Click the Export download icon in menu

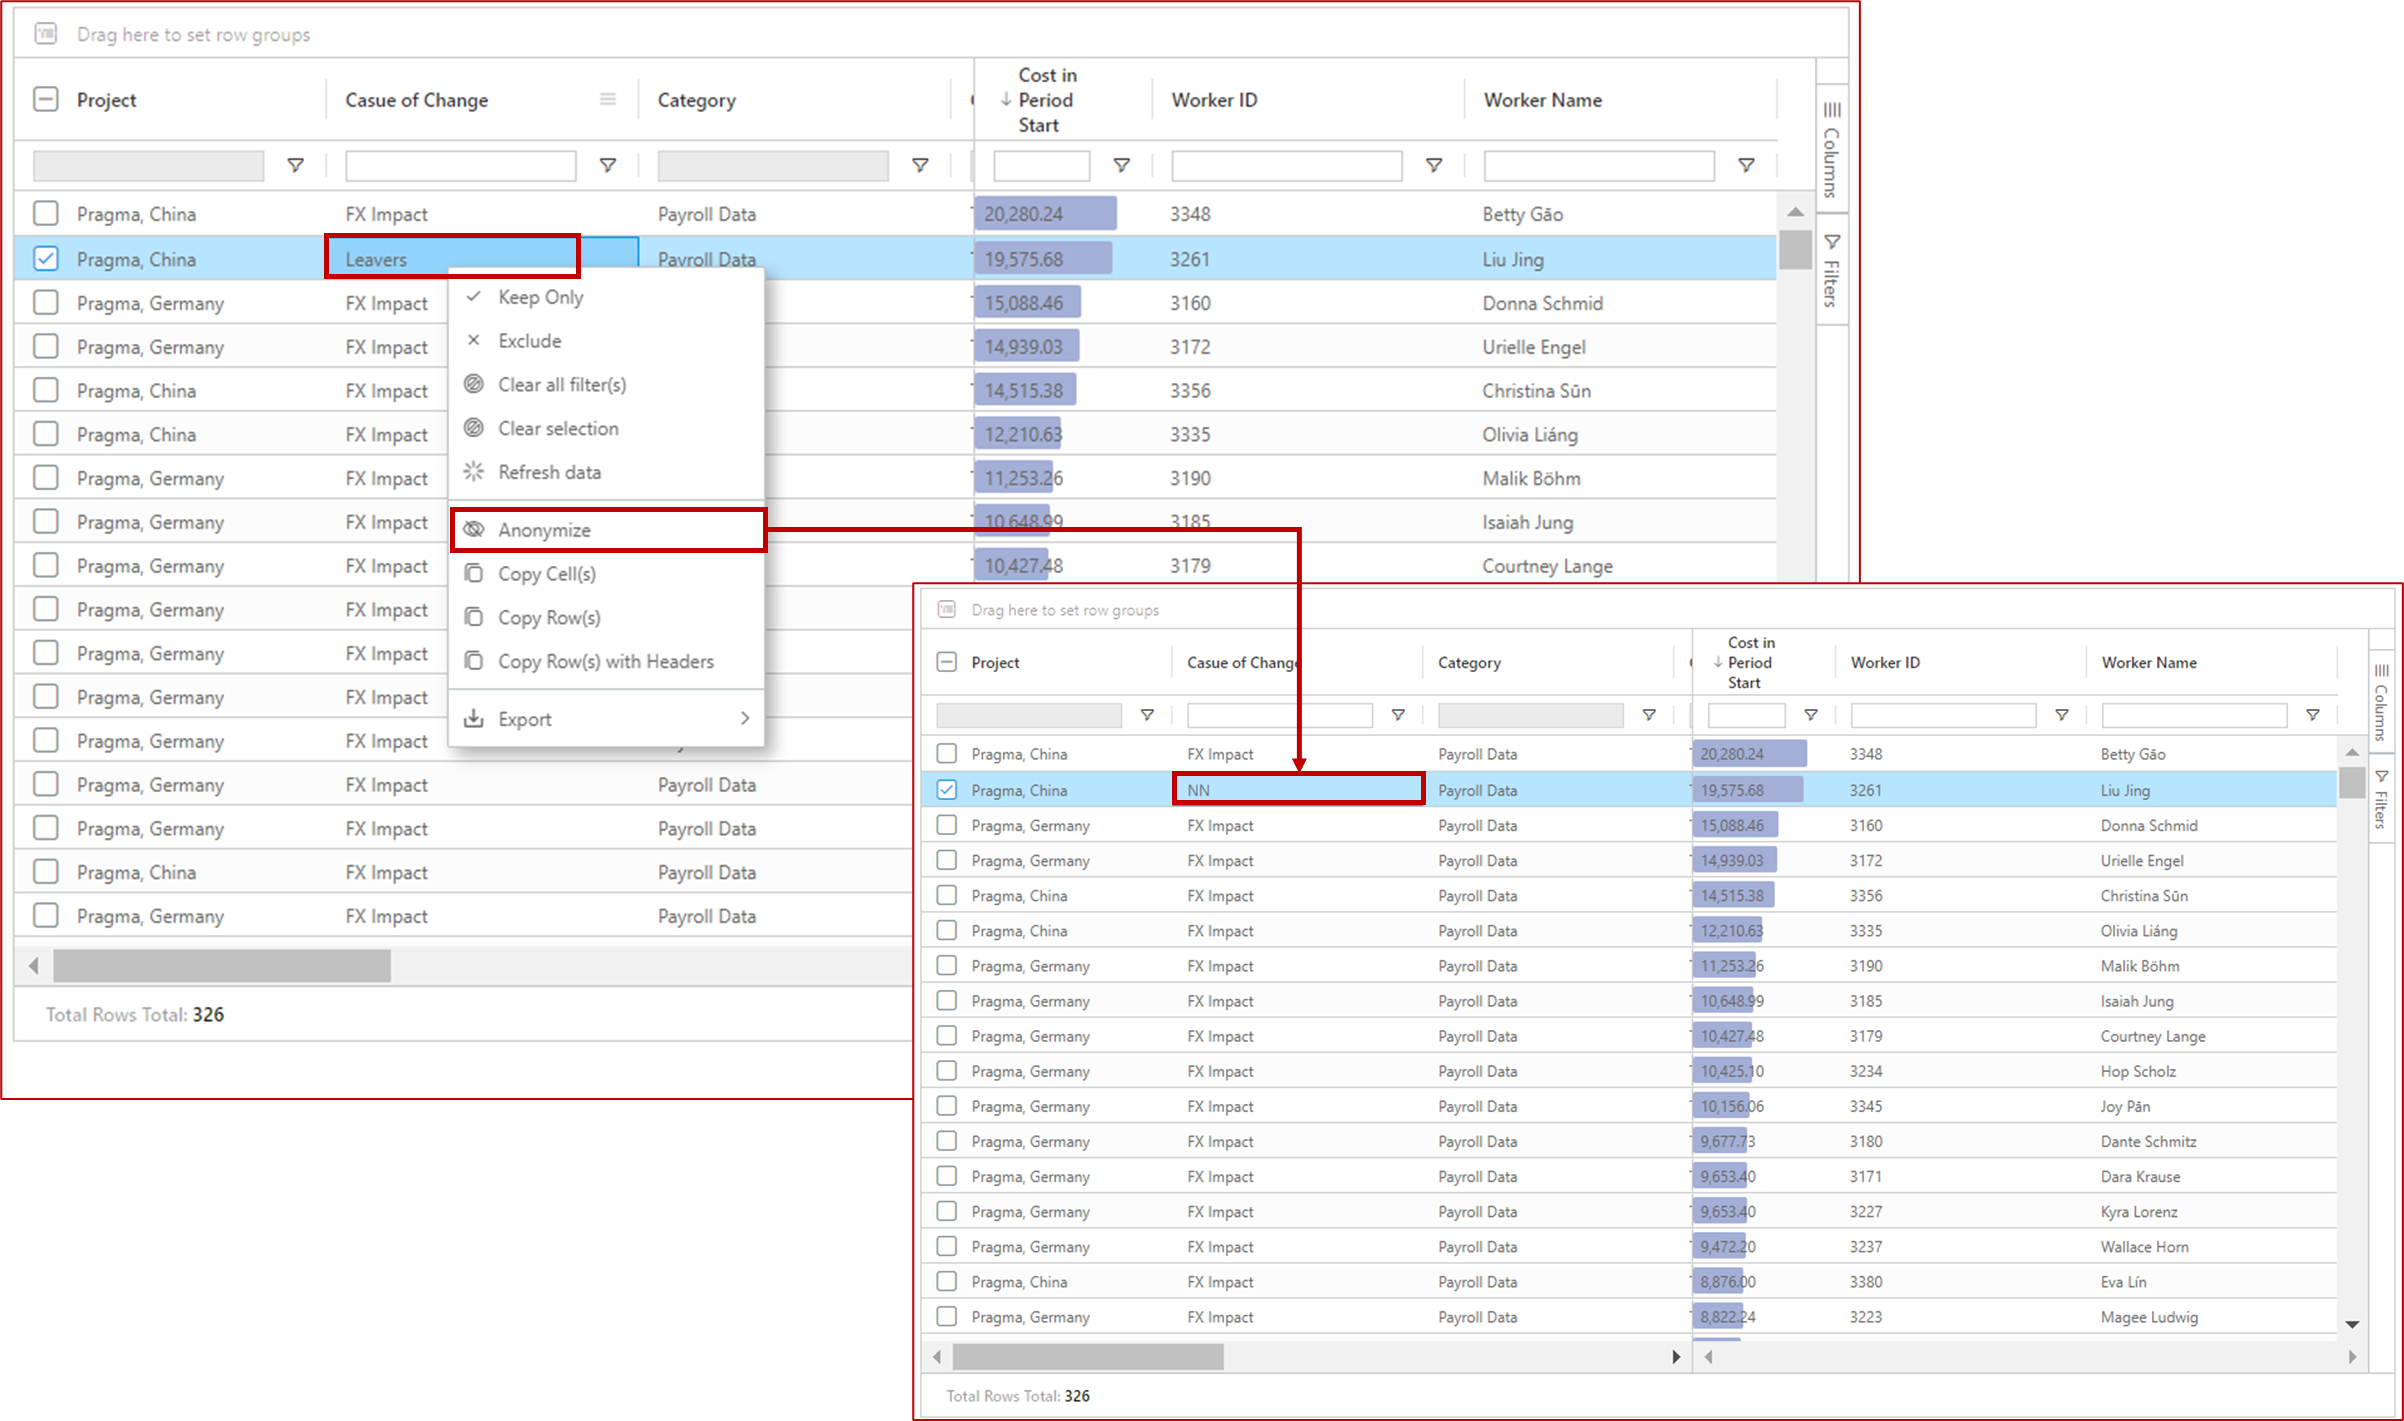tap(474, 718)
